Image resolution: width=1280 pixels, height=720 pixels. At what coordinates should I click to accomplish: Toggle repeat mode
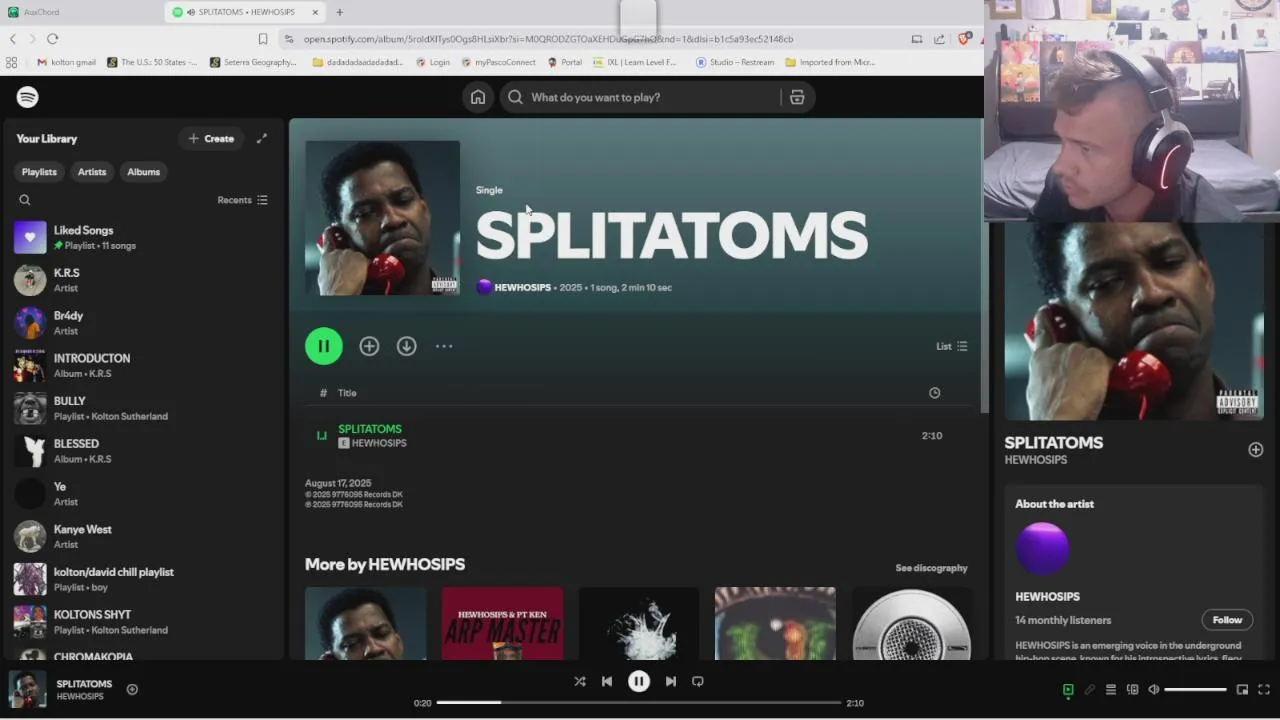[698, 681]
